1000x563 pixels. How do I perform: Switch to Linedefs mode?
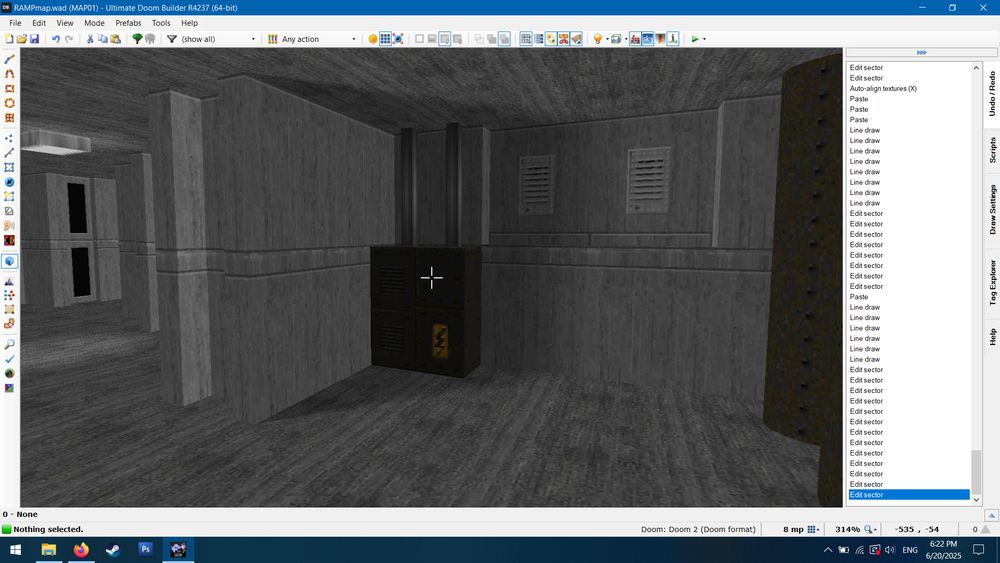9,152
